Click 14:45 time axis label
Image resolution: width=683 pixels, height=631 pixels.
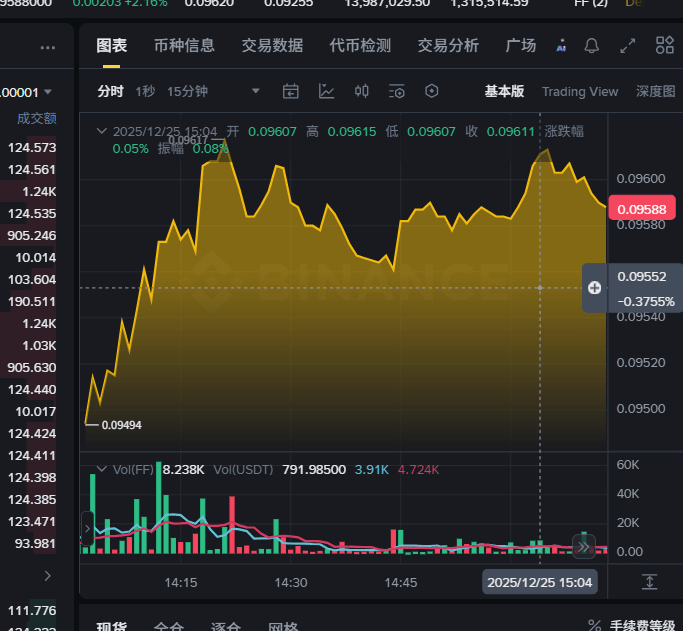point(401,583)
